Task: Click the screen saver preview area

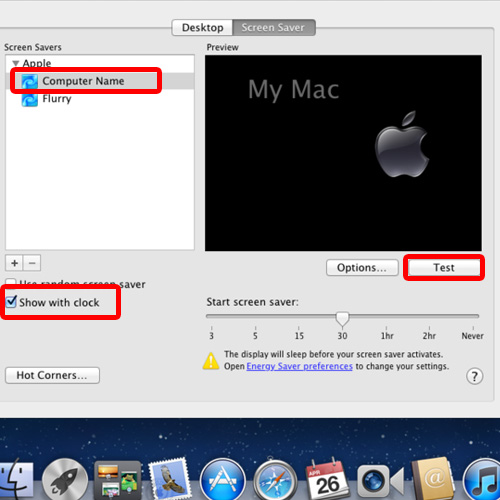Action: tap(343, 153)
